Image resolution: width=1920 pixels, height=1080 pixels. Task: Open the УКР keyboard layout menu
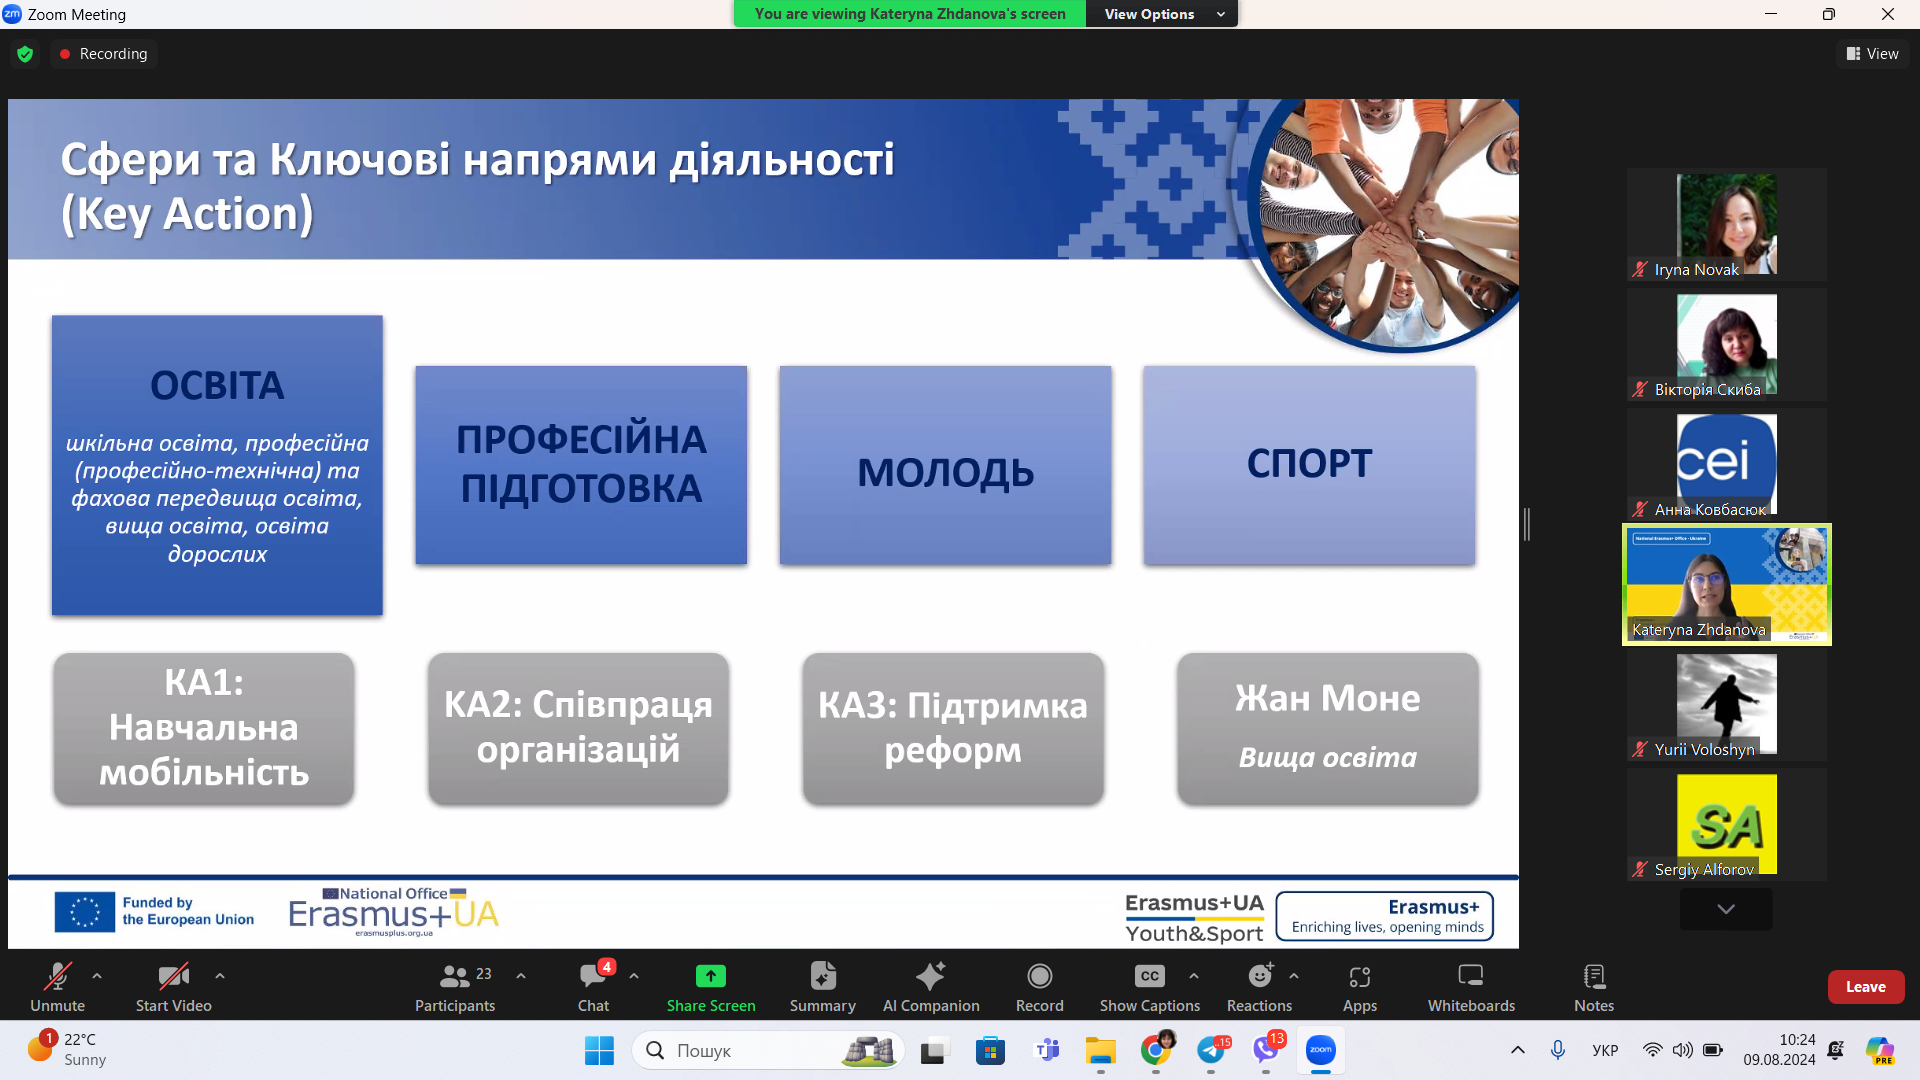pos(1605,1050)
